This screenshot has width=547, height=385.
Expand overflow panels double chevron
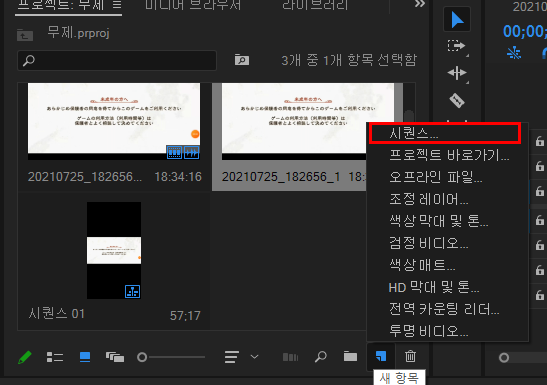click(x=420, y=4)
